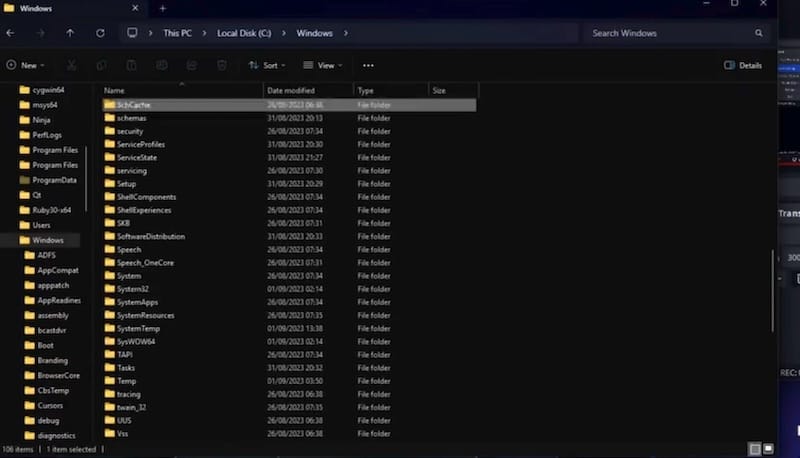Open PerfLogs in the navigation pane
Image resolution: width=800 pixels, height=458 pixels.
40,135
